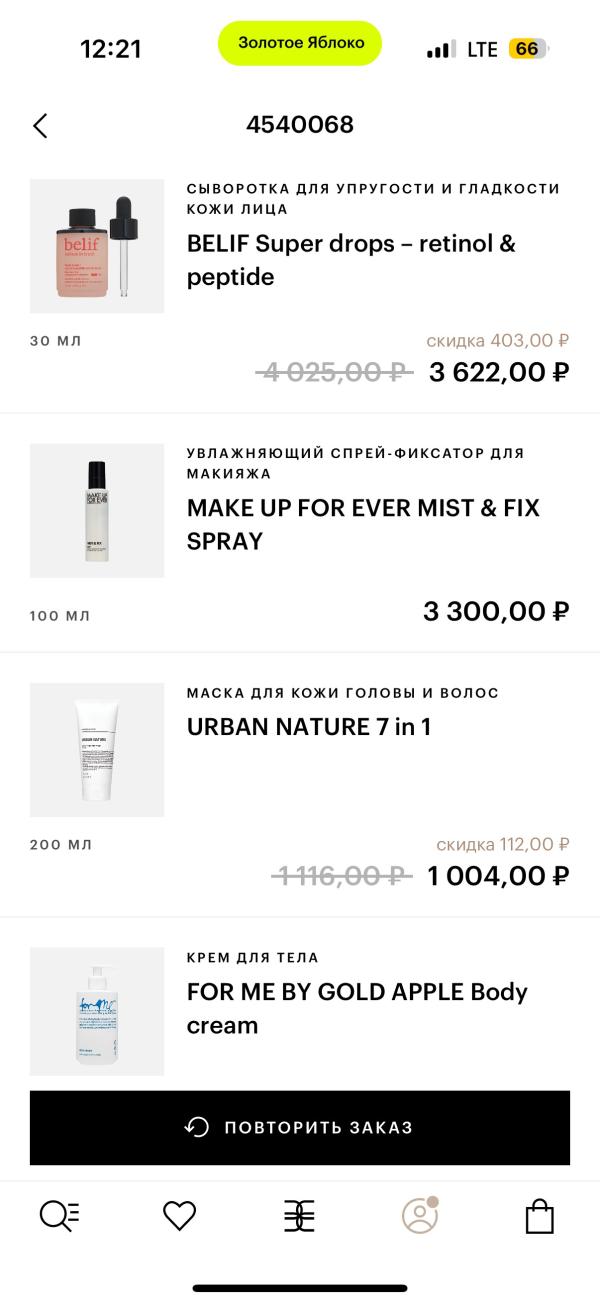
Task: Tap the repeat-order circular arrow icon
Action: click(x=197, y=1127)
